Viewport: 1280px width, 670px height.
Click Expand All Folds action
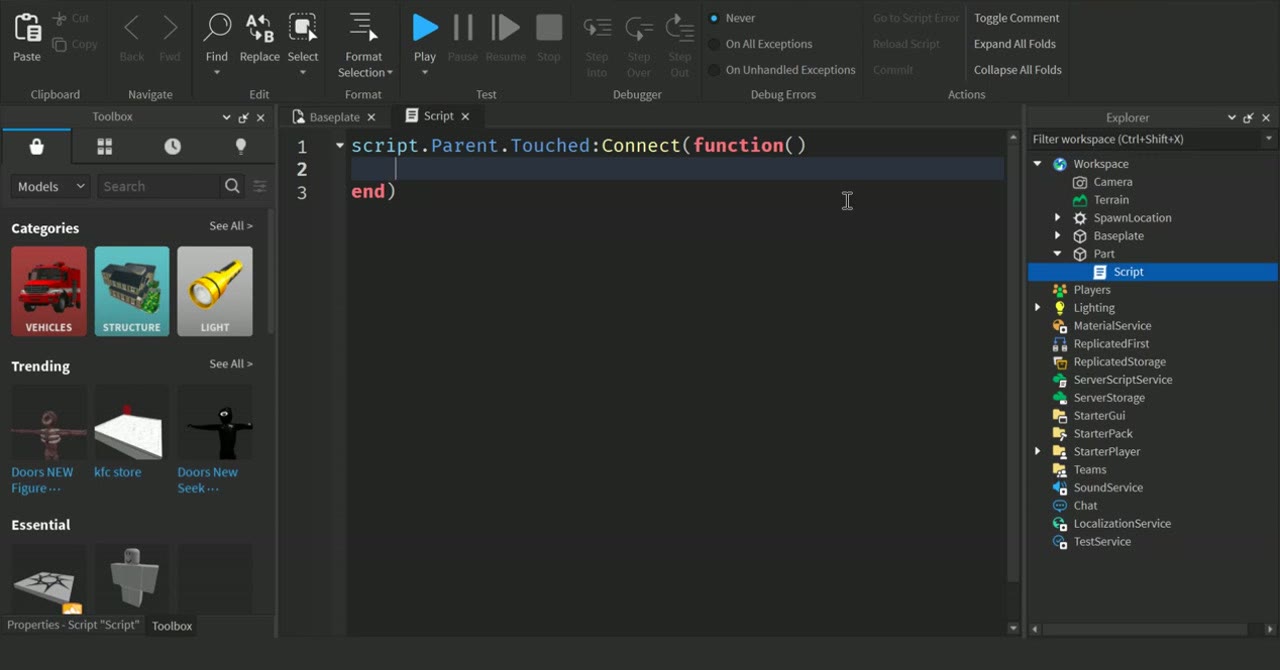[x=1015, y=44]
